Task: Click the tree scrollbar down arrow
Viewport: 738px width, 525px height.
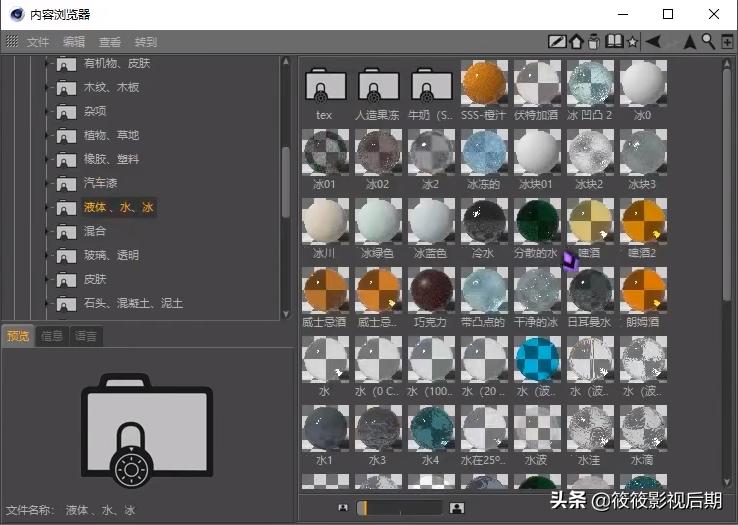Action: (x=286, y=314)
